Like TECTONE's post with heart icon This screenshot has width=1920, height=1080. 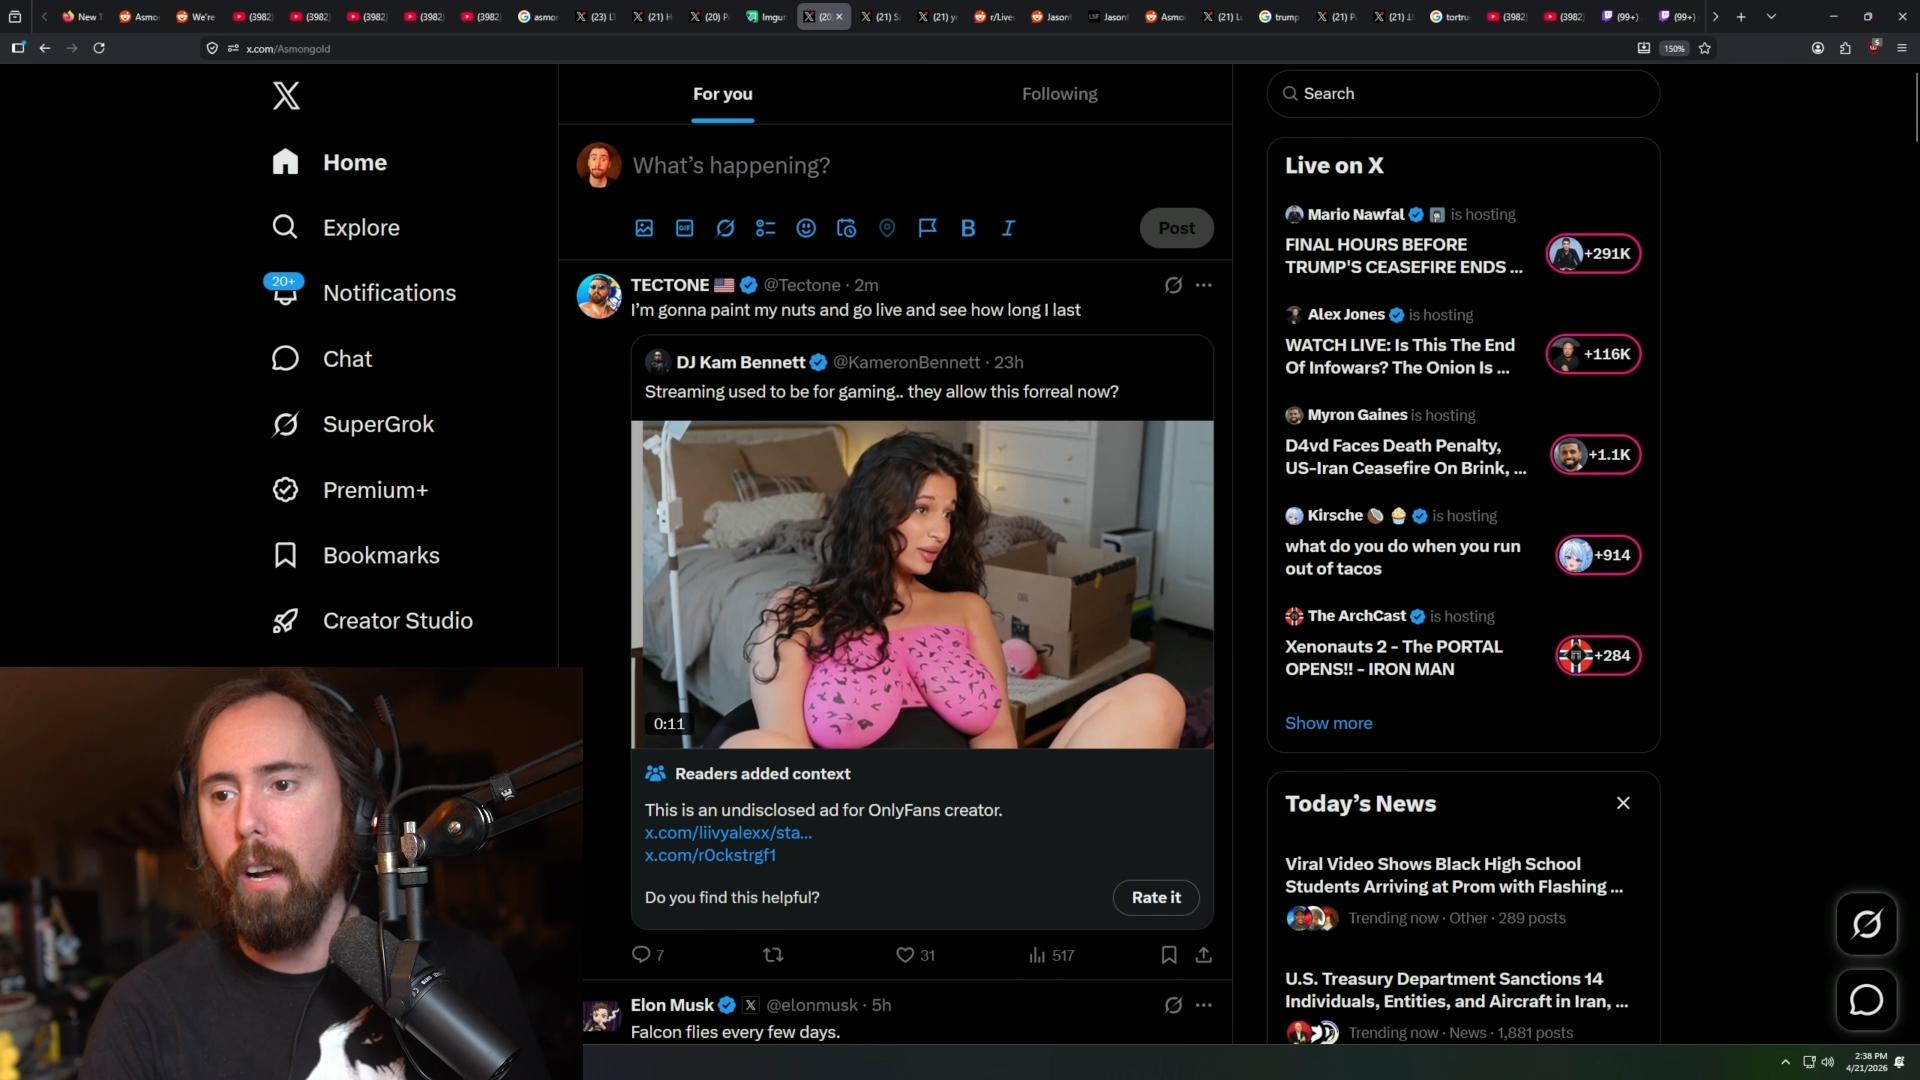tap(905, 955)
